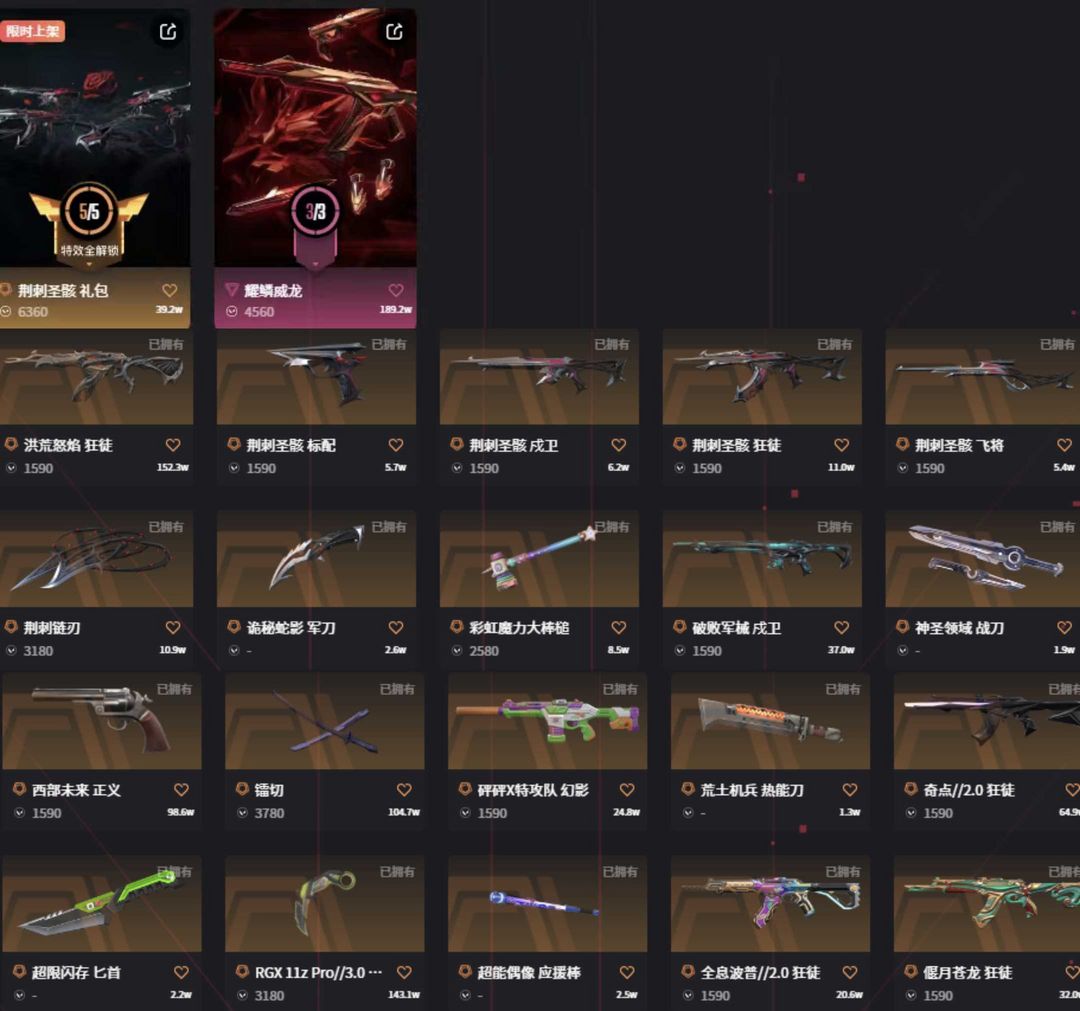Select the RGX 11z Pro//3.0 knife thumbnail
The image size is (1080, 1011).
(x=324, y=904)
